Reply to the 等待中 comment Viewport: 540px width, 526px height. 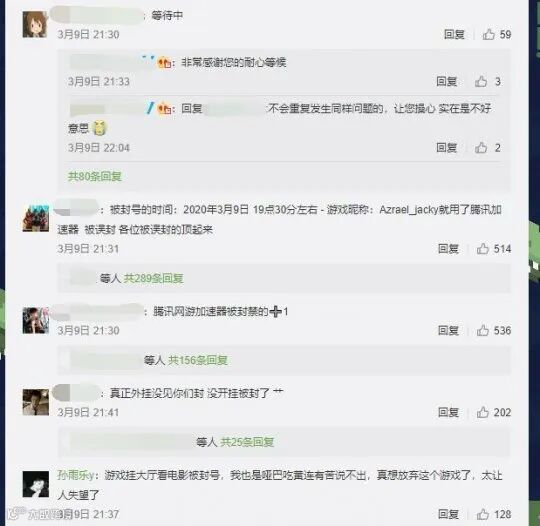454,34
